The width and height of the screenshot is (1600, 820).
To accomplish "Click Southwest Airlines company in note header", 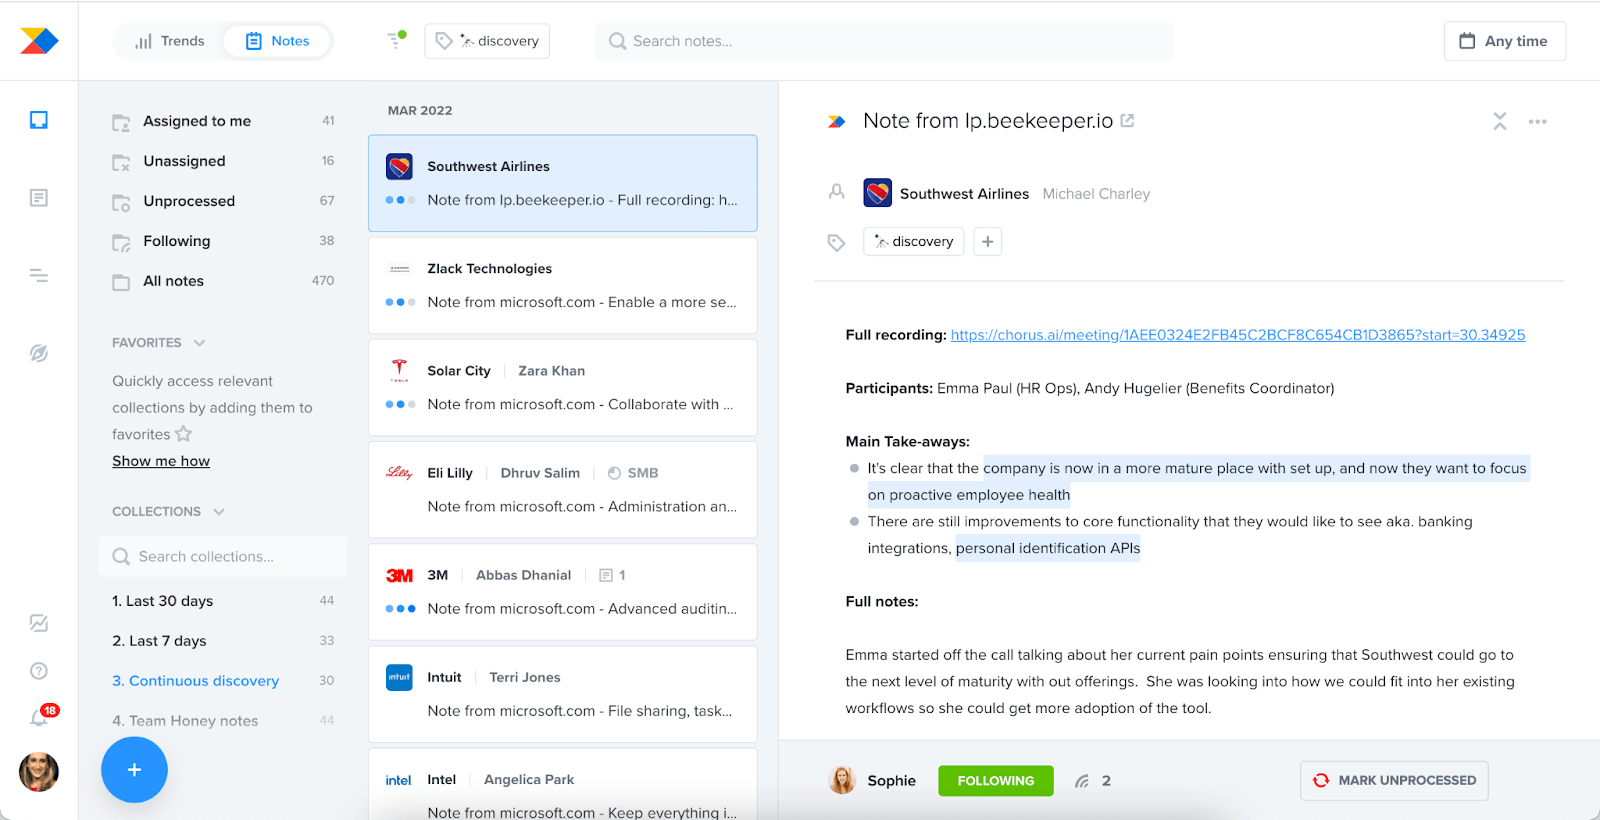I will (x=947, y=193).
